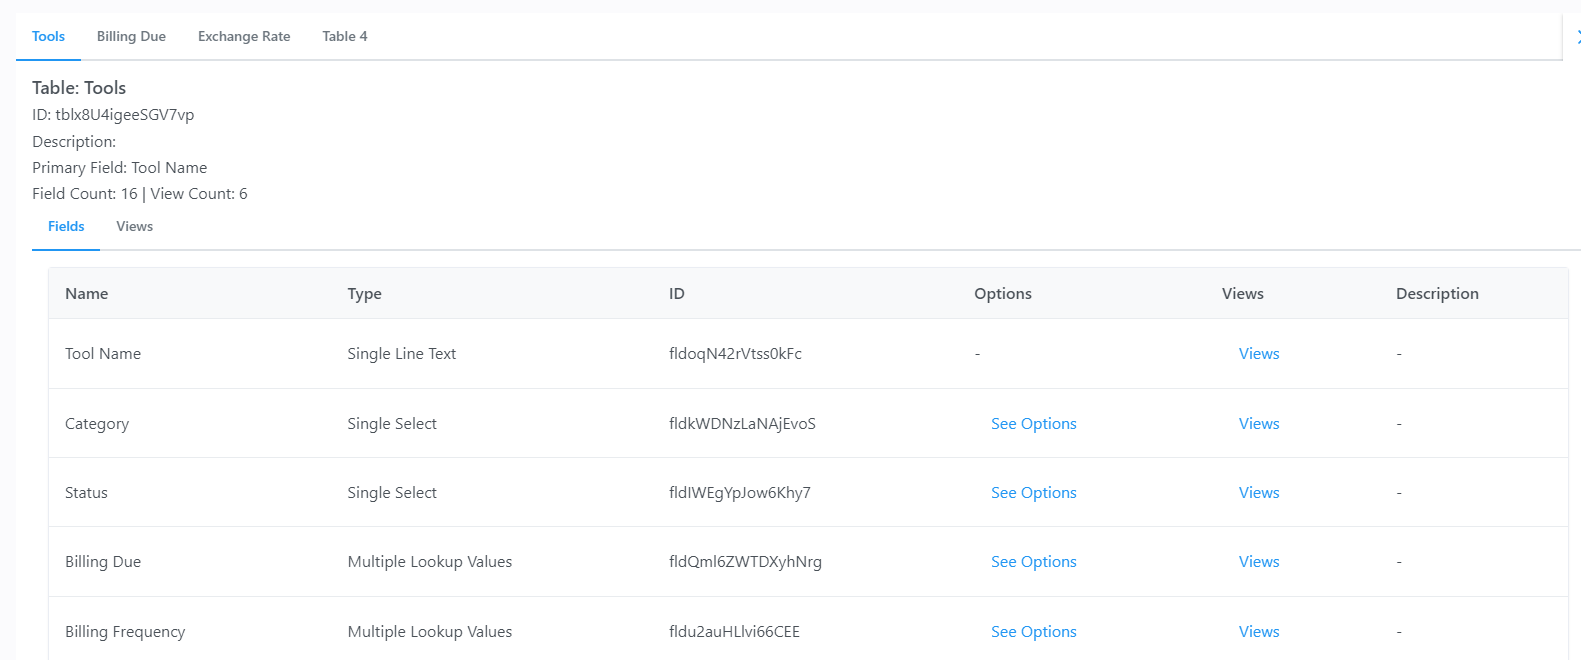Screen dimensions: 1581x660
Task: Click the Type column header
Action: tap(364, 294)
